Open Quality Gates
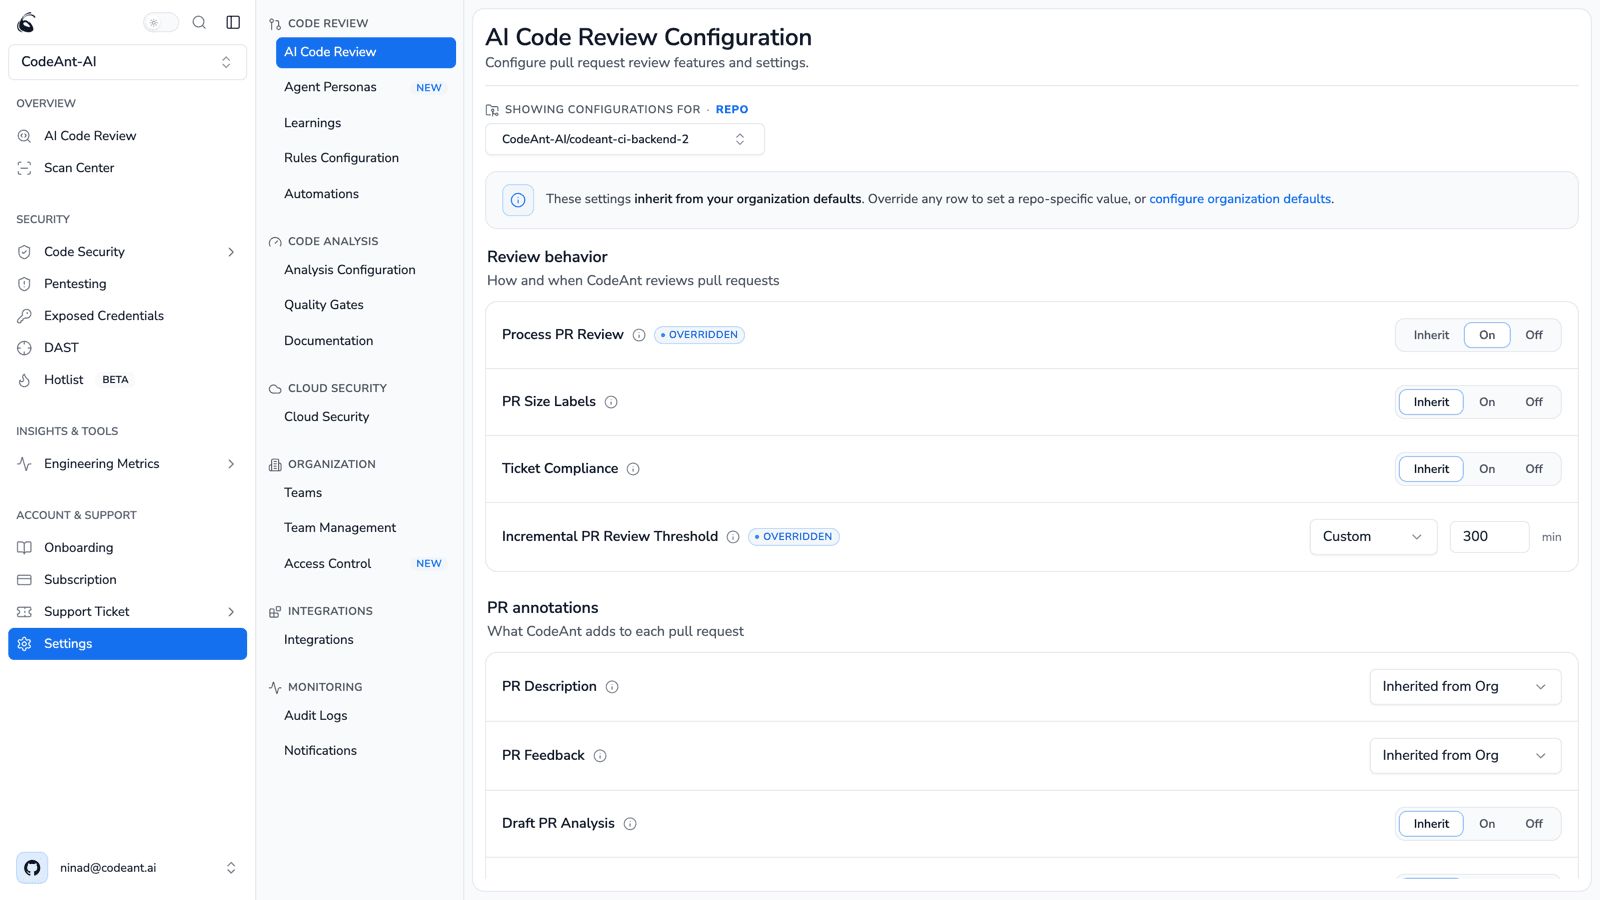The width and height of the screenshot is (1600, 900). [x=366, y=305]
